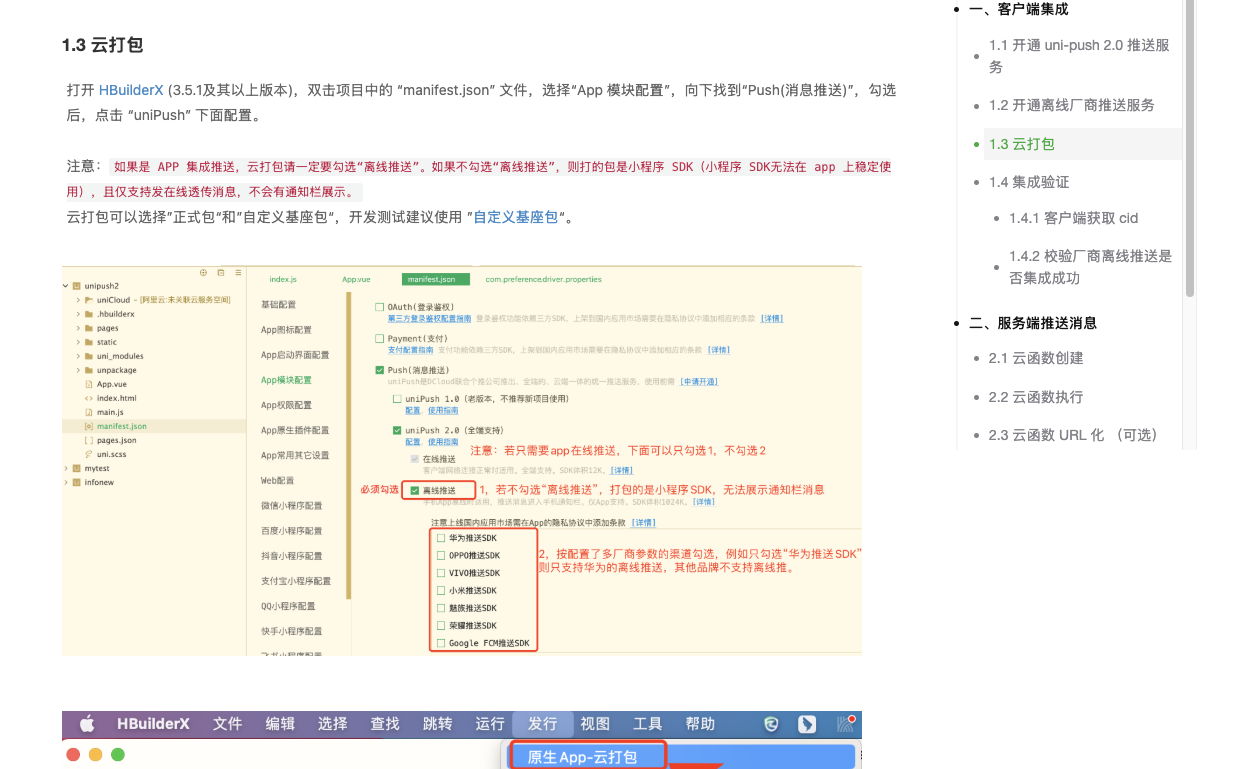Go to 2.1 云函数创建 in contents

point(1036,358)
